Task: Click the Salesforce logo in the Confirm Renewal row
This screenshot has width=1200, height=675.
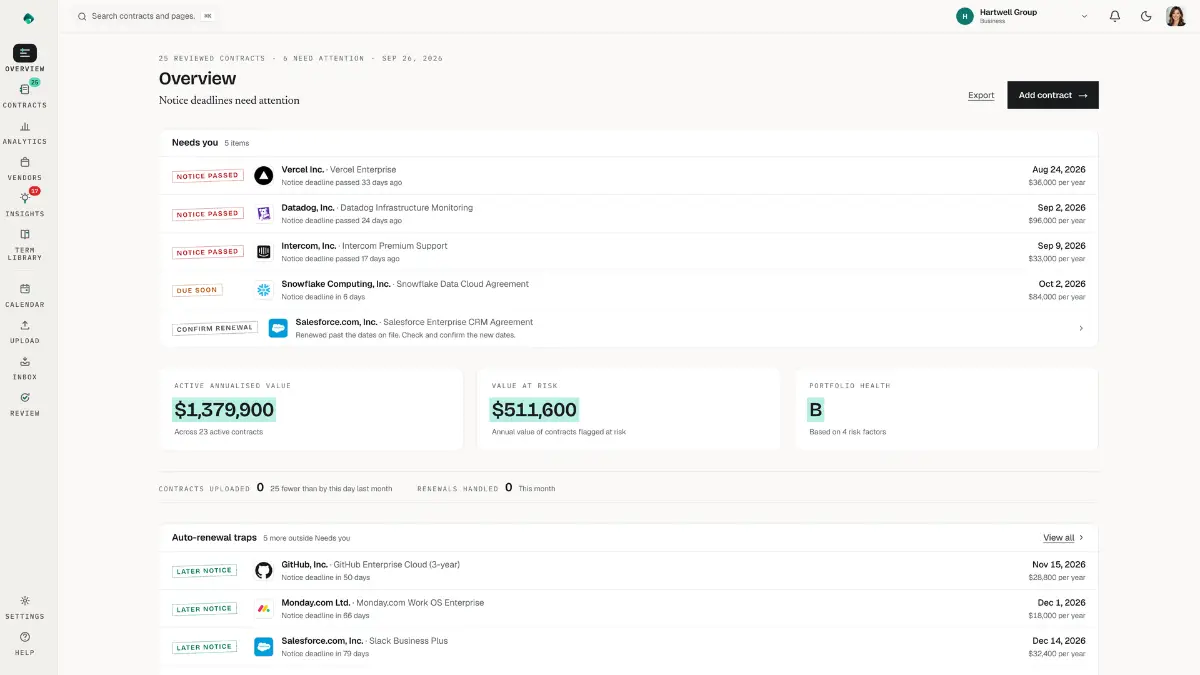Action: (x=278, y=328)
